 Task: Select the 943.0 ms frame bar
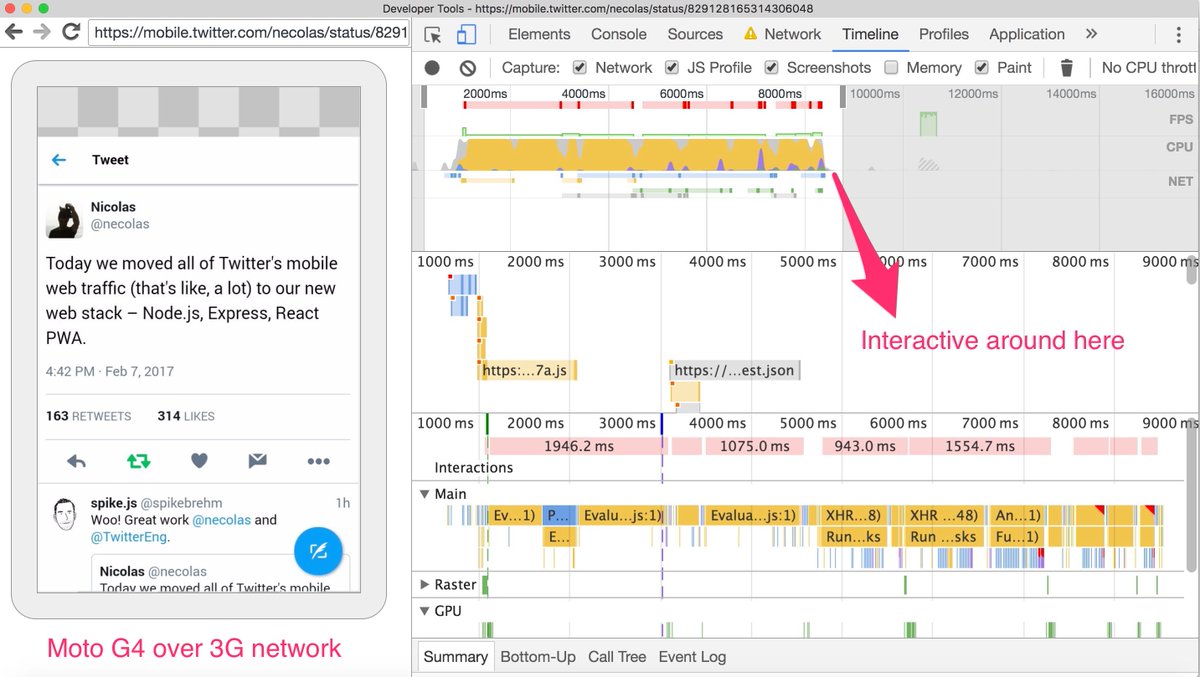click(865, 446)
